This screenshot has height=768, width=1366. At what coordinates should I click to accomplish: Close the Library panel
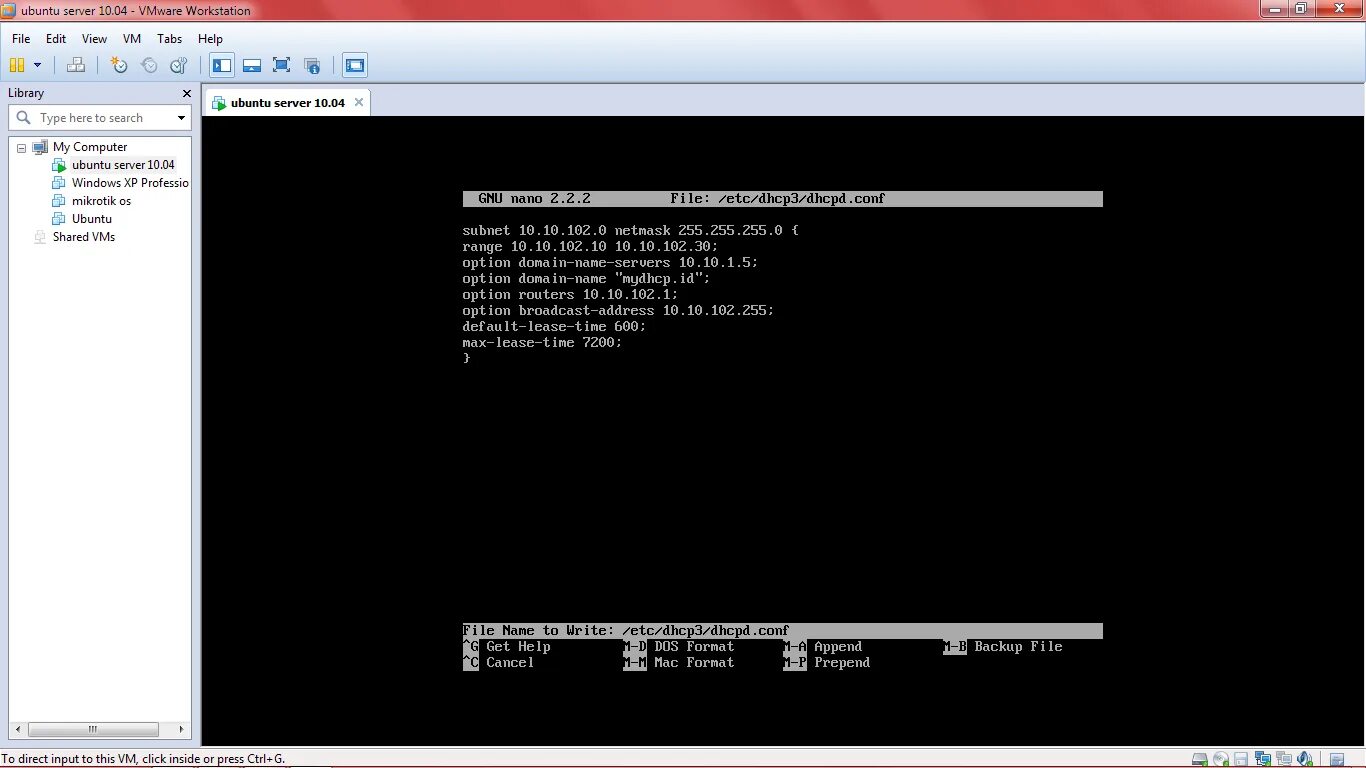pos(186,93)
